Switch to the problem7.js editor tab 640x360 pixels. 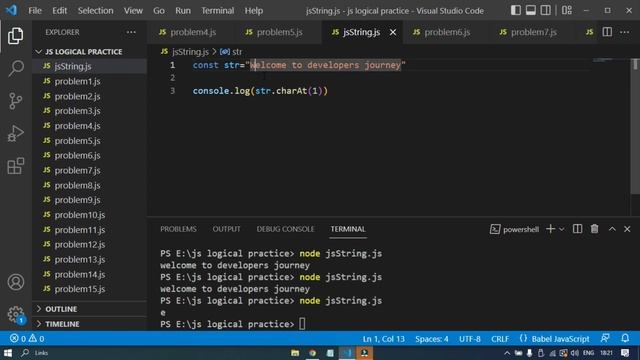(531, 32)
